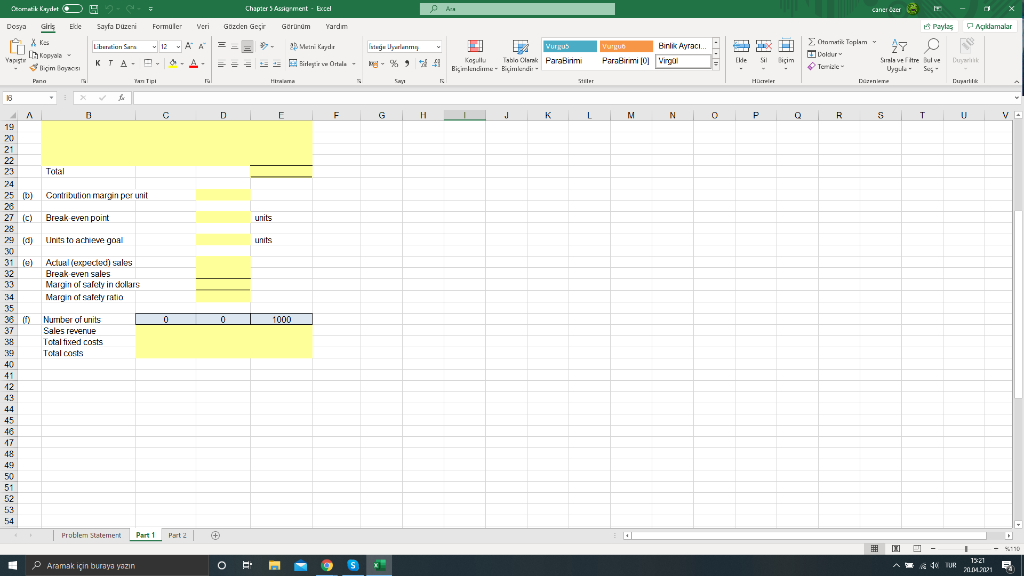1024x576 pixels.
Task: Switch to the Problem Statement sheet tab
Action: 91,536
